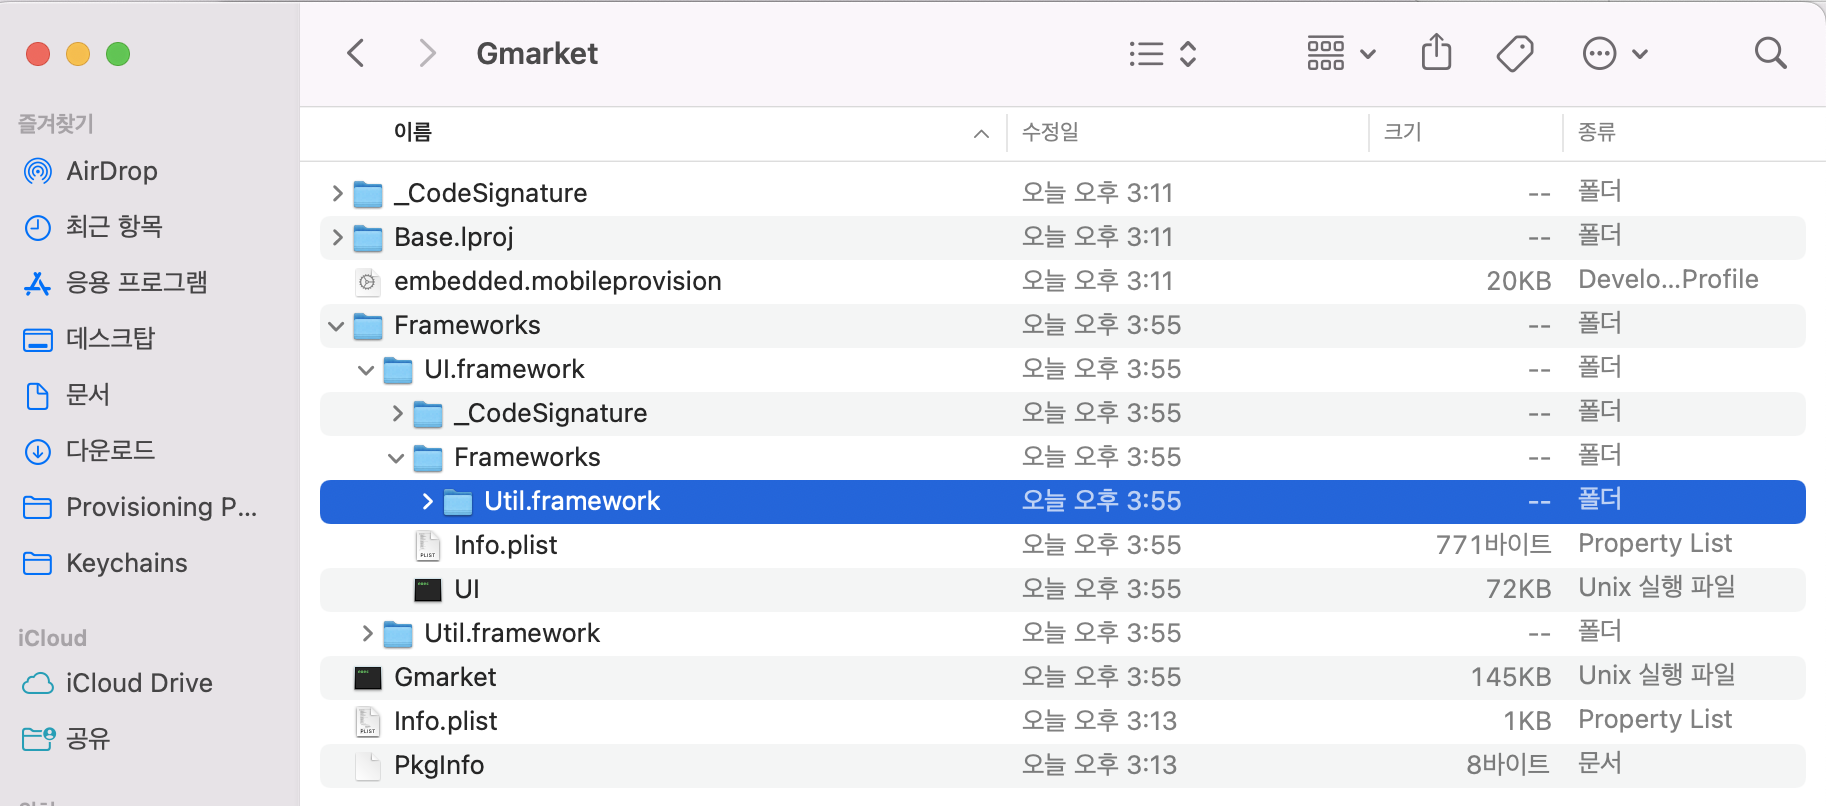Click the Develo...Profile kind cell
This screenshot has width=1826, height=806.
point(1668,280)
